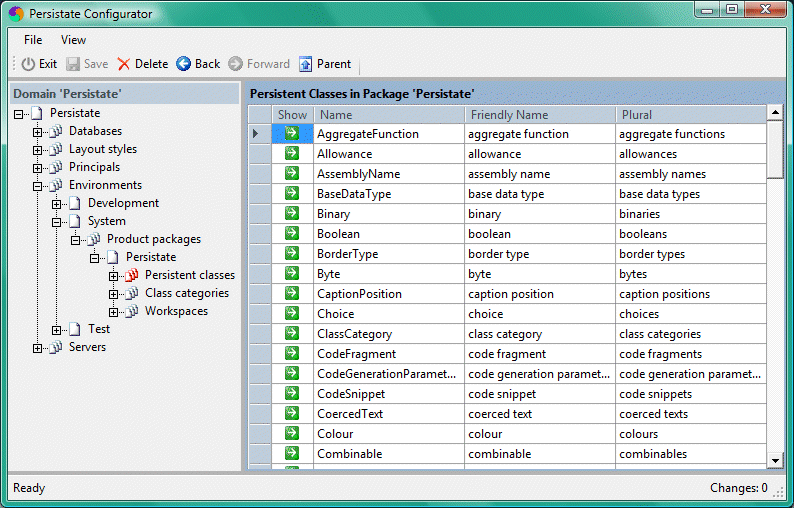Expand the Development environment node
Screen dimensions: 794x508
(56, 204)
